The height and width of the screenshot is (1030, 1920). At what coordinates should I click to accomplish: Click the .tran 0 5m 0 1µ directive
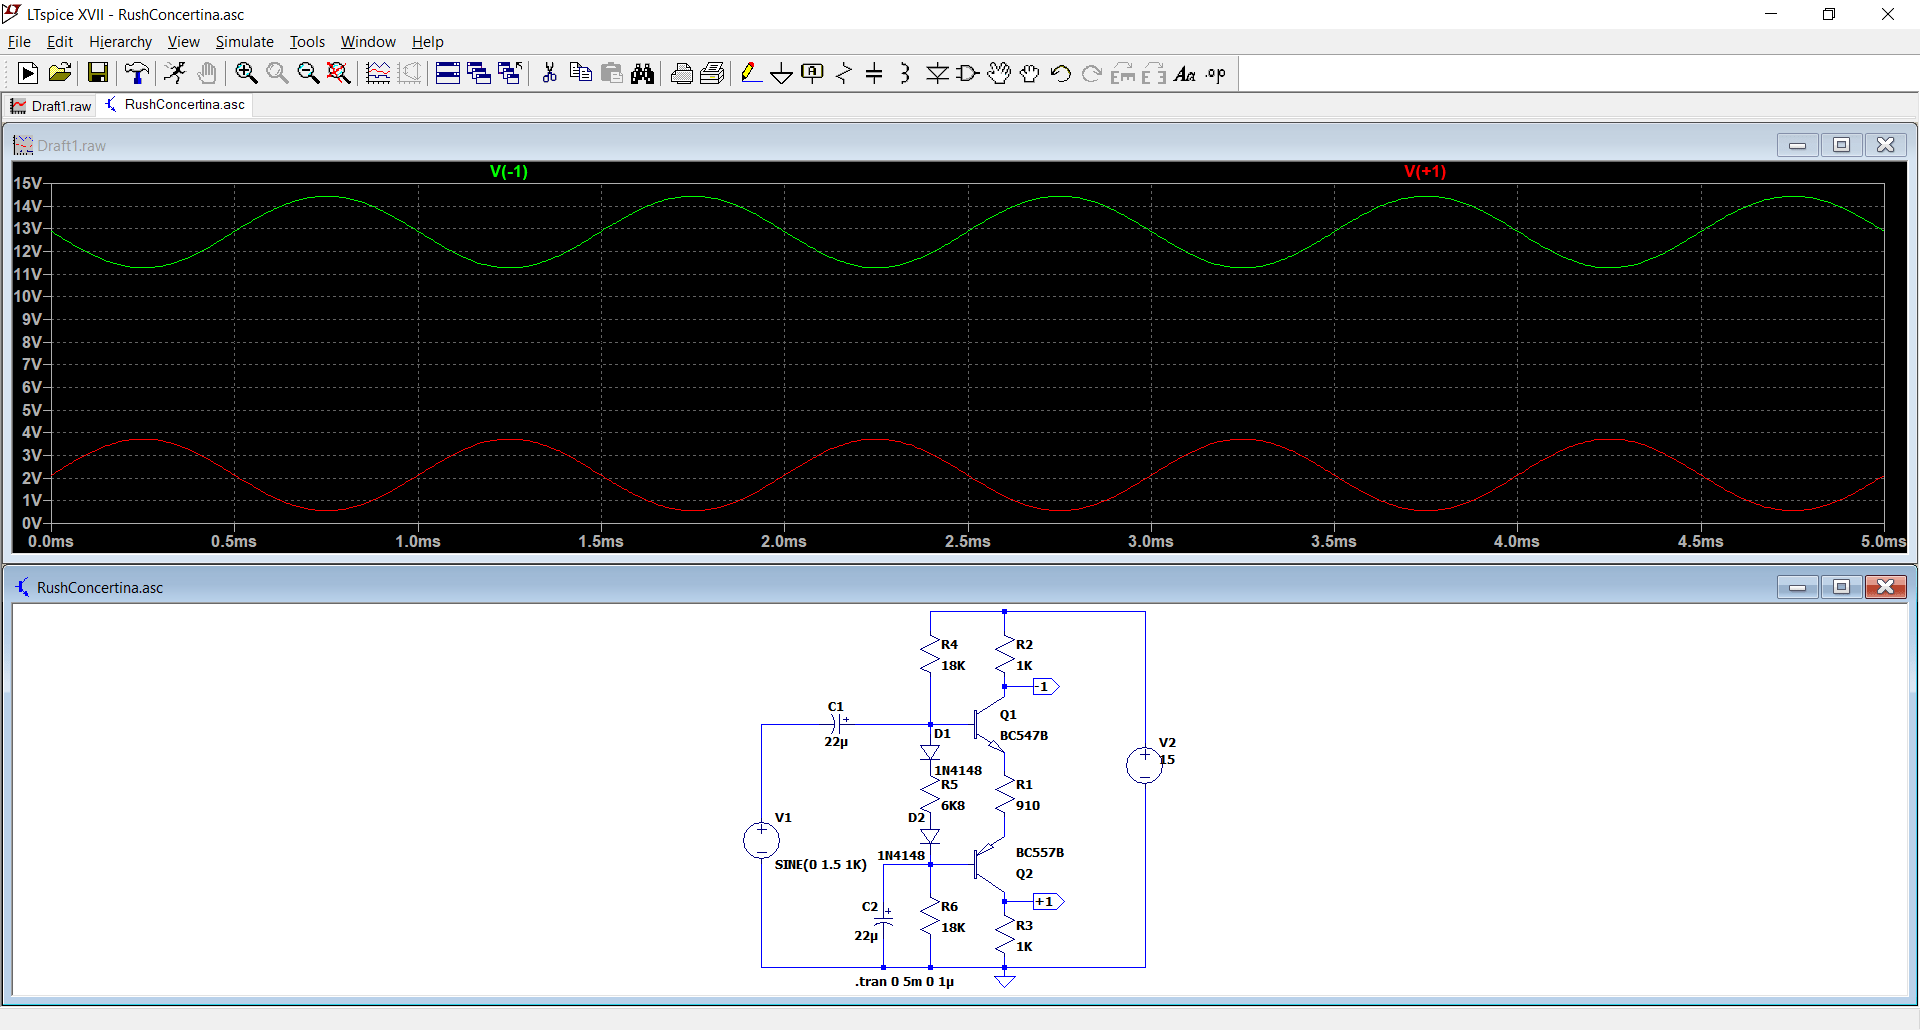point(904,981)
